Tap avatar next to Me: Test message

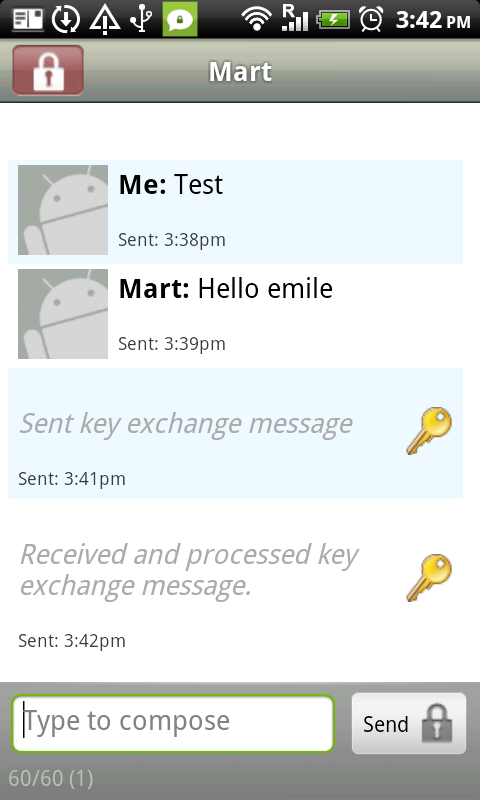[63, 210]
